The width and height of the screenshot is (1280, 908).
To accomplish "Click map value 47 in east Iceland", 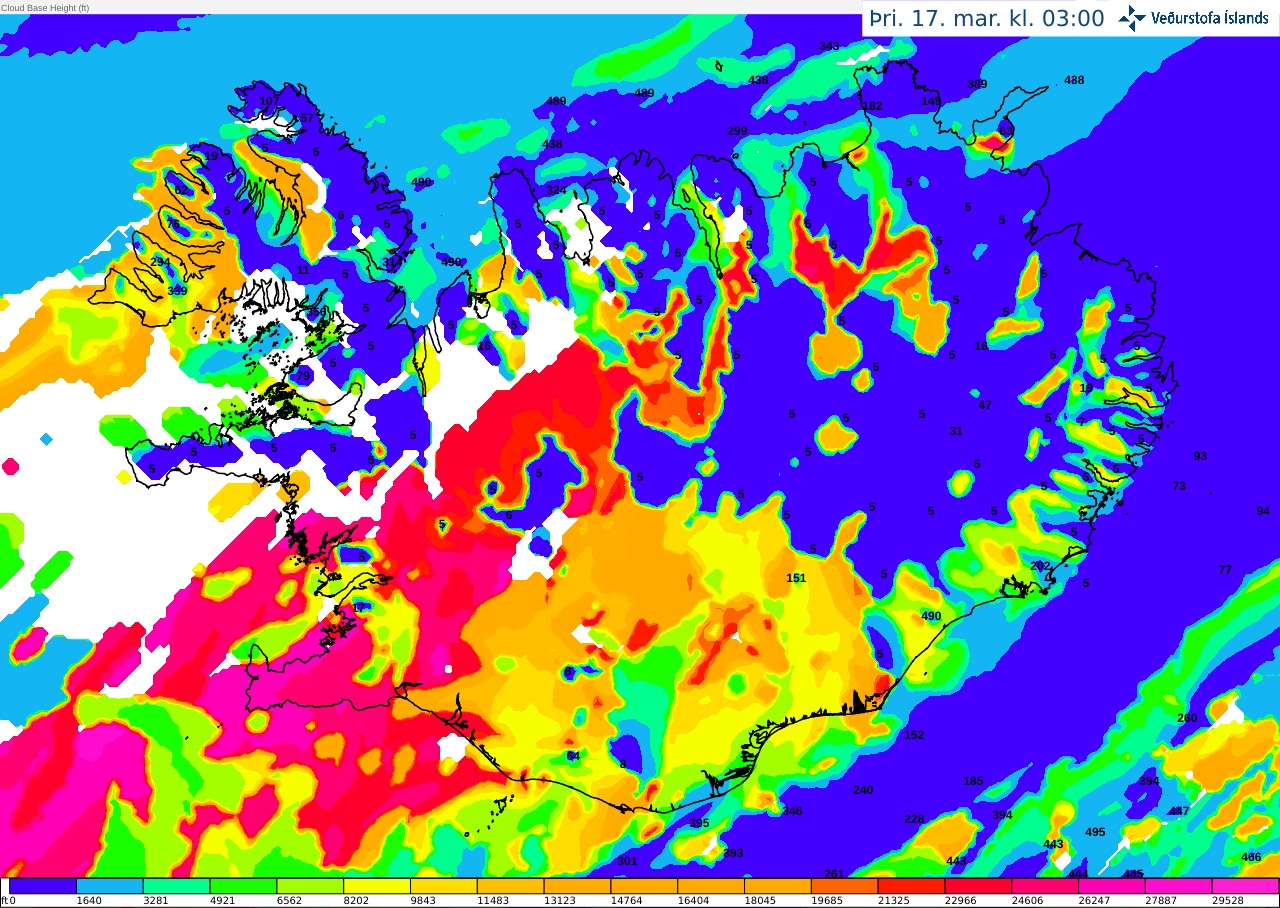I will pos(985,405).
